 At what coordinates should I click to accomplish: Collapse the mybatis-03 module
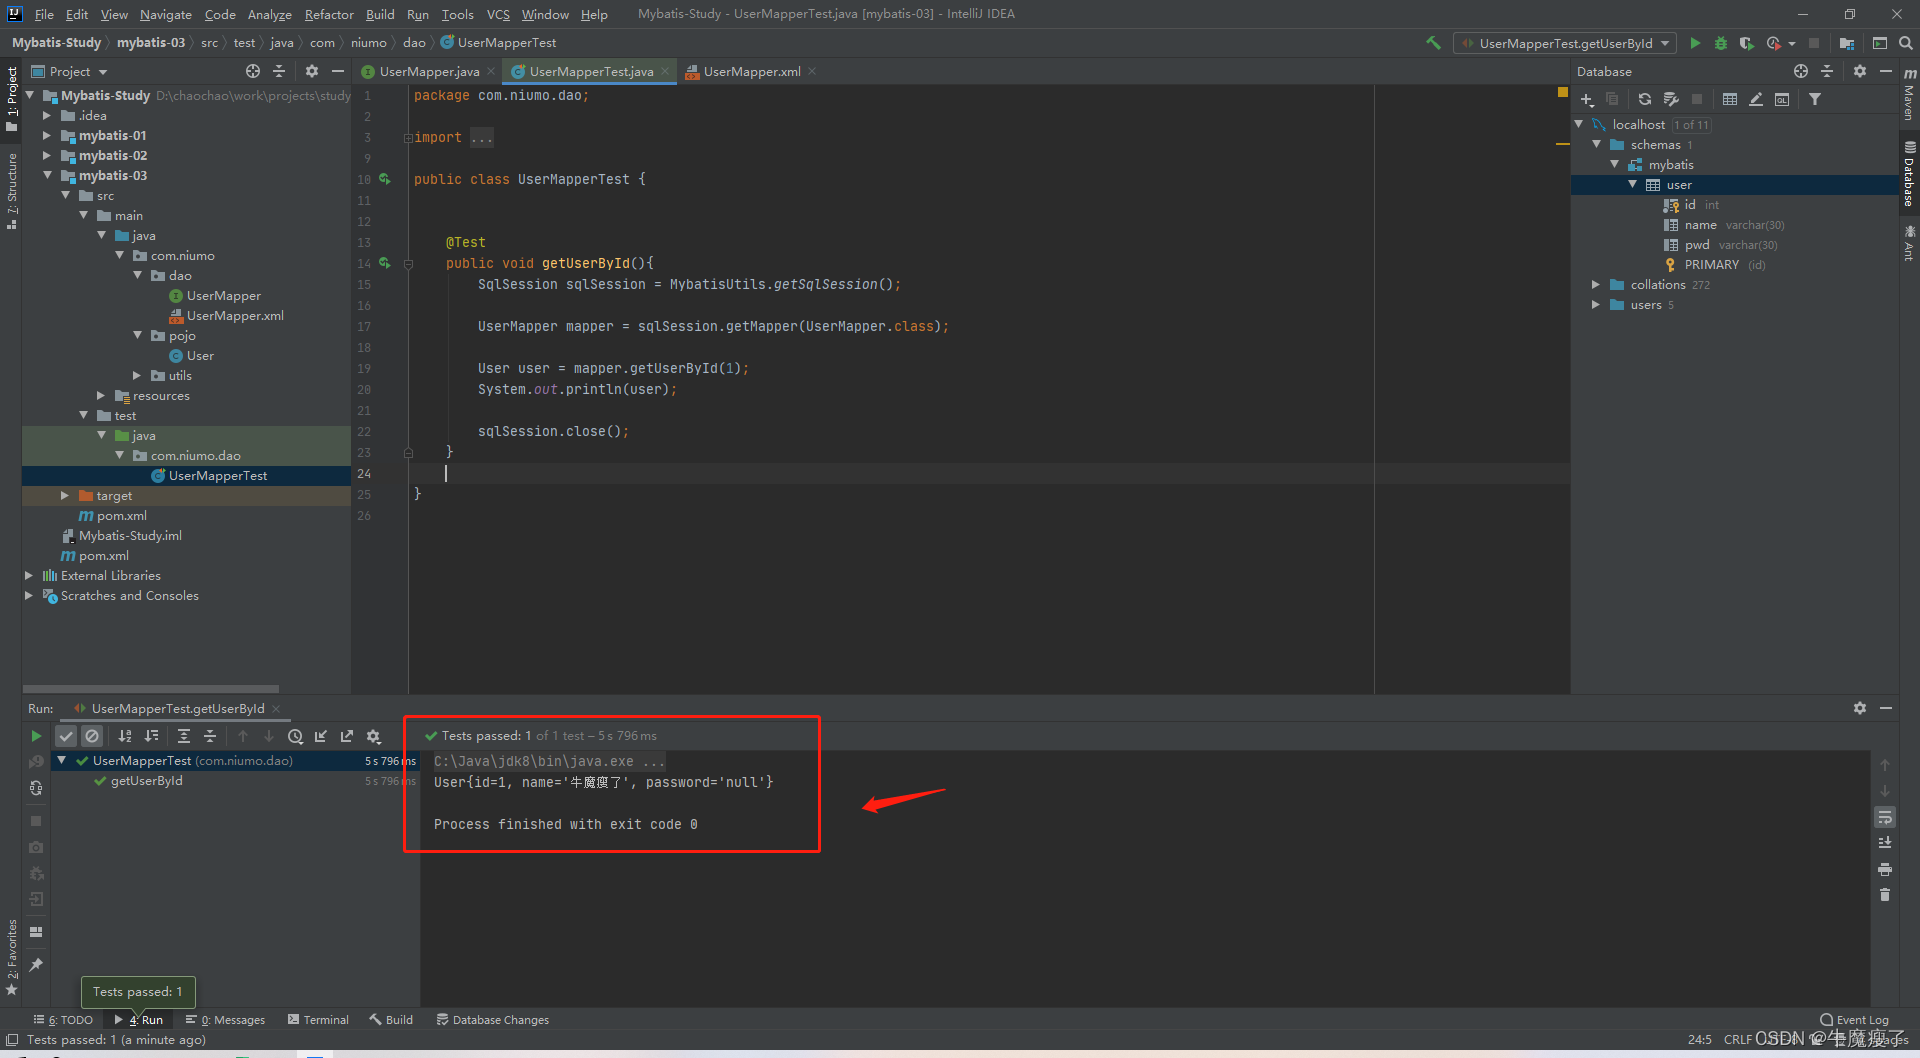(x=46, y=175)
